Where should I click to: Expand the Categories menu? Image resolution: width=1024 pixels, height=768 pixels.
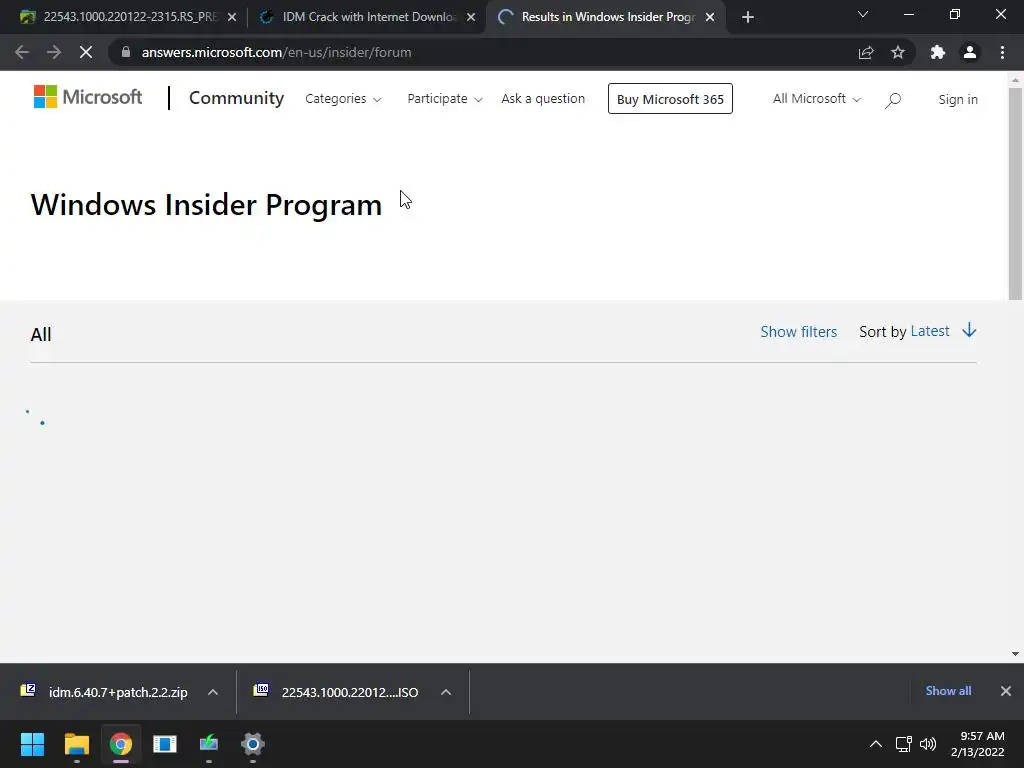coord(343,99)
